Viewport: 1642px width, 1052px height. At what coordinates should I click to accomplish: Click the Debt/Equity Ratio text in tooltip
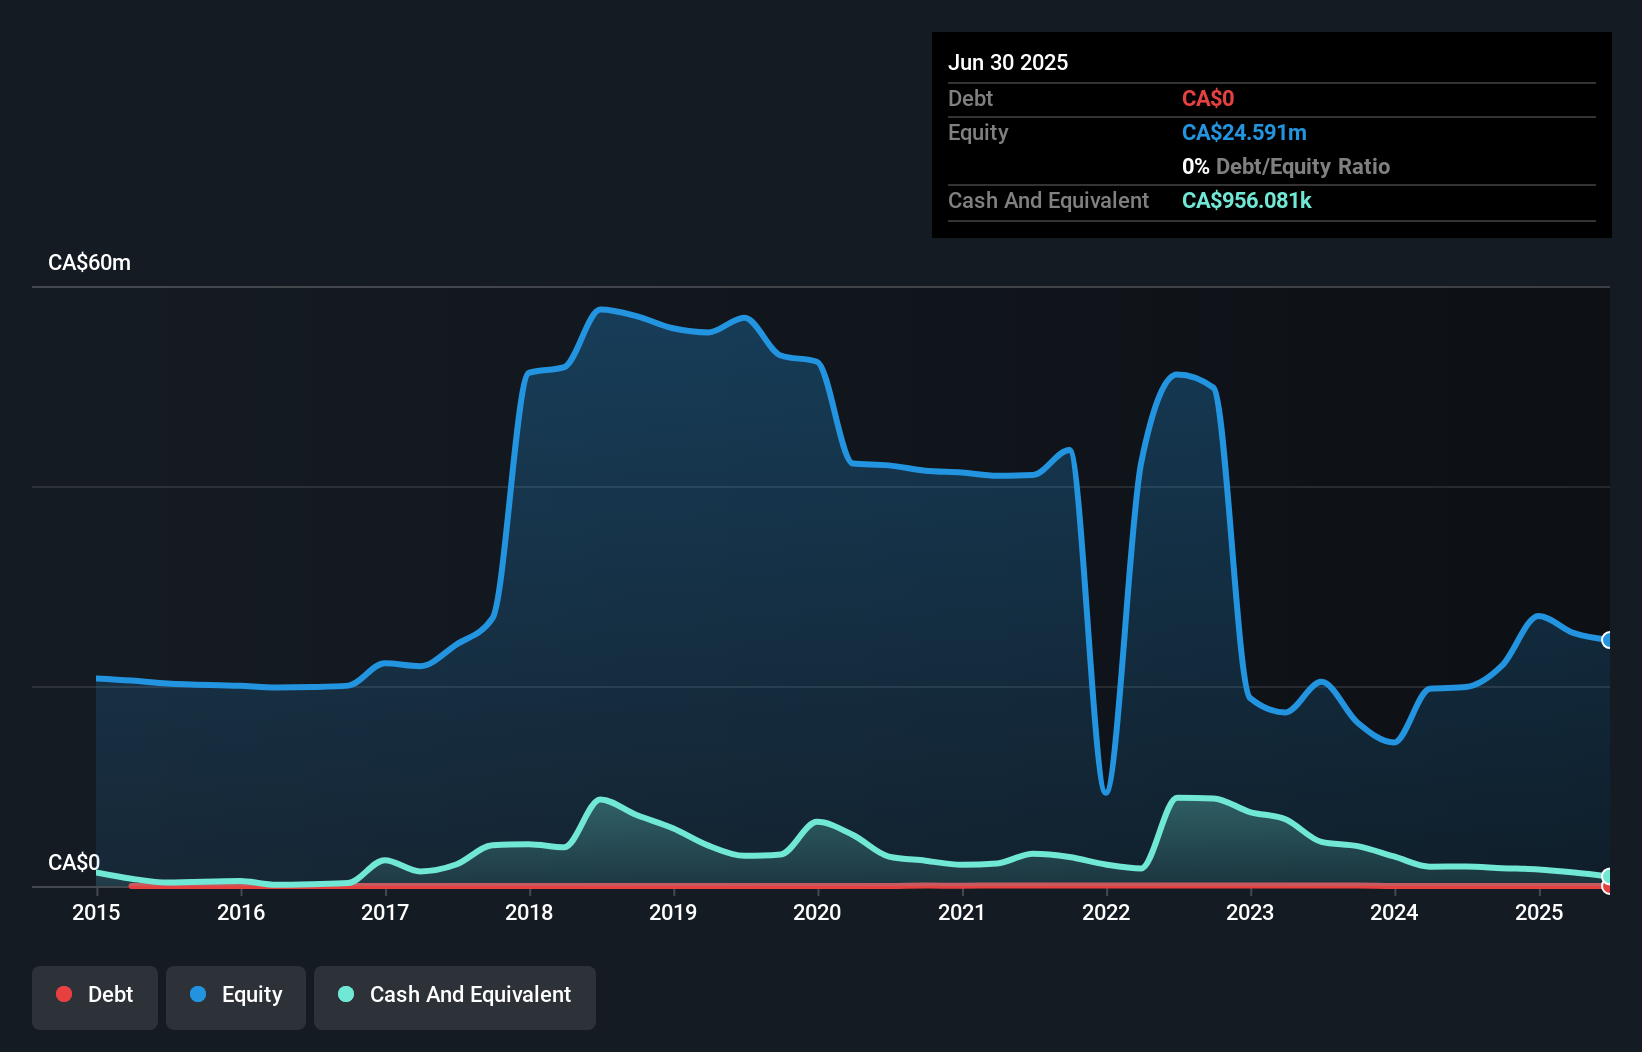tap(1303, 166)
